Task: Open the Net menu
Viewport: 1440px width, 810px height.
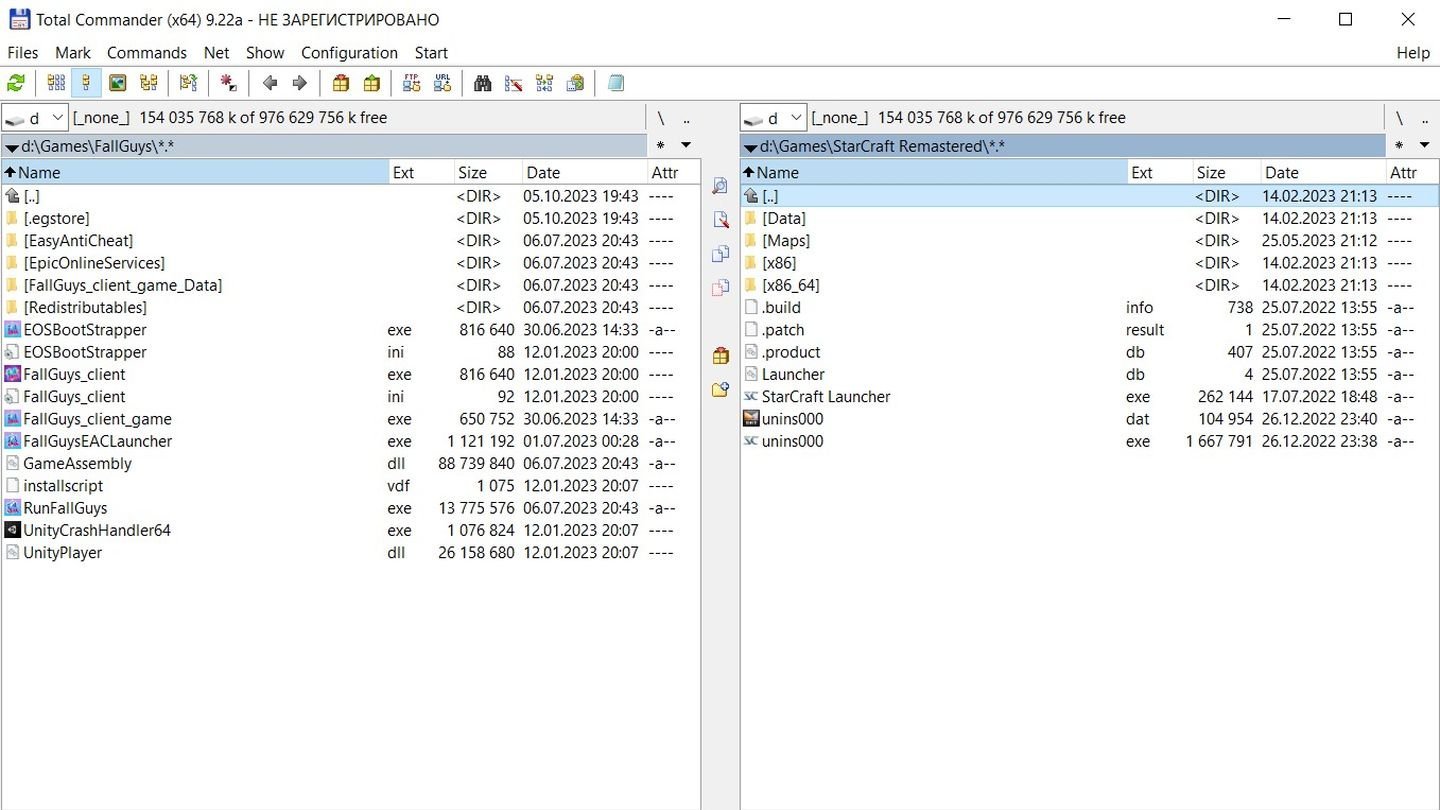Action: point(216,53)
